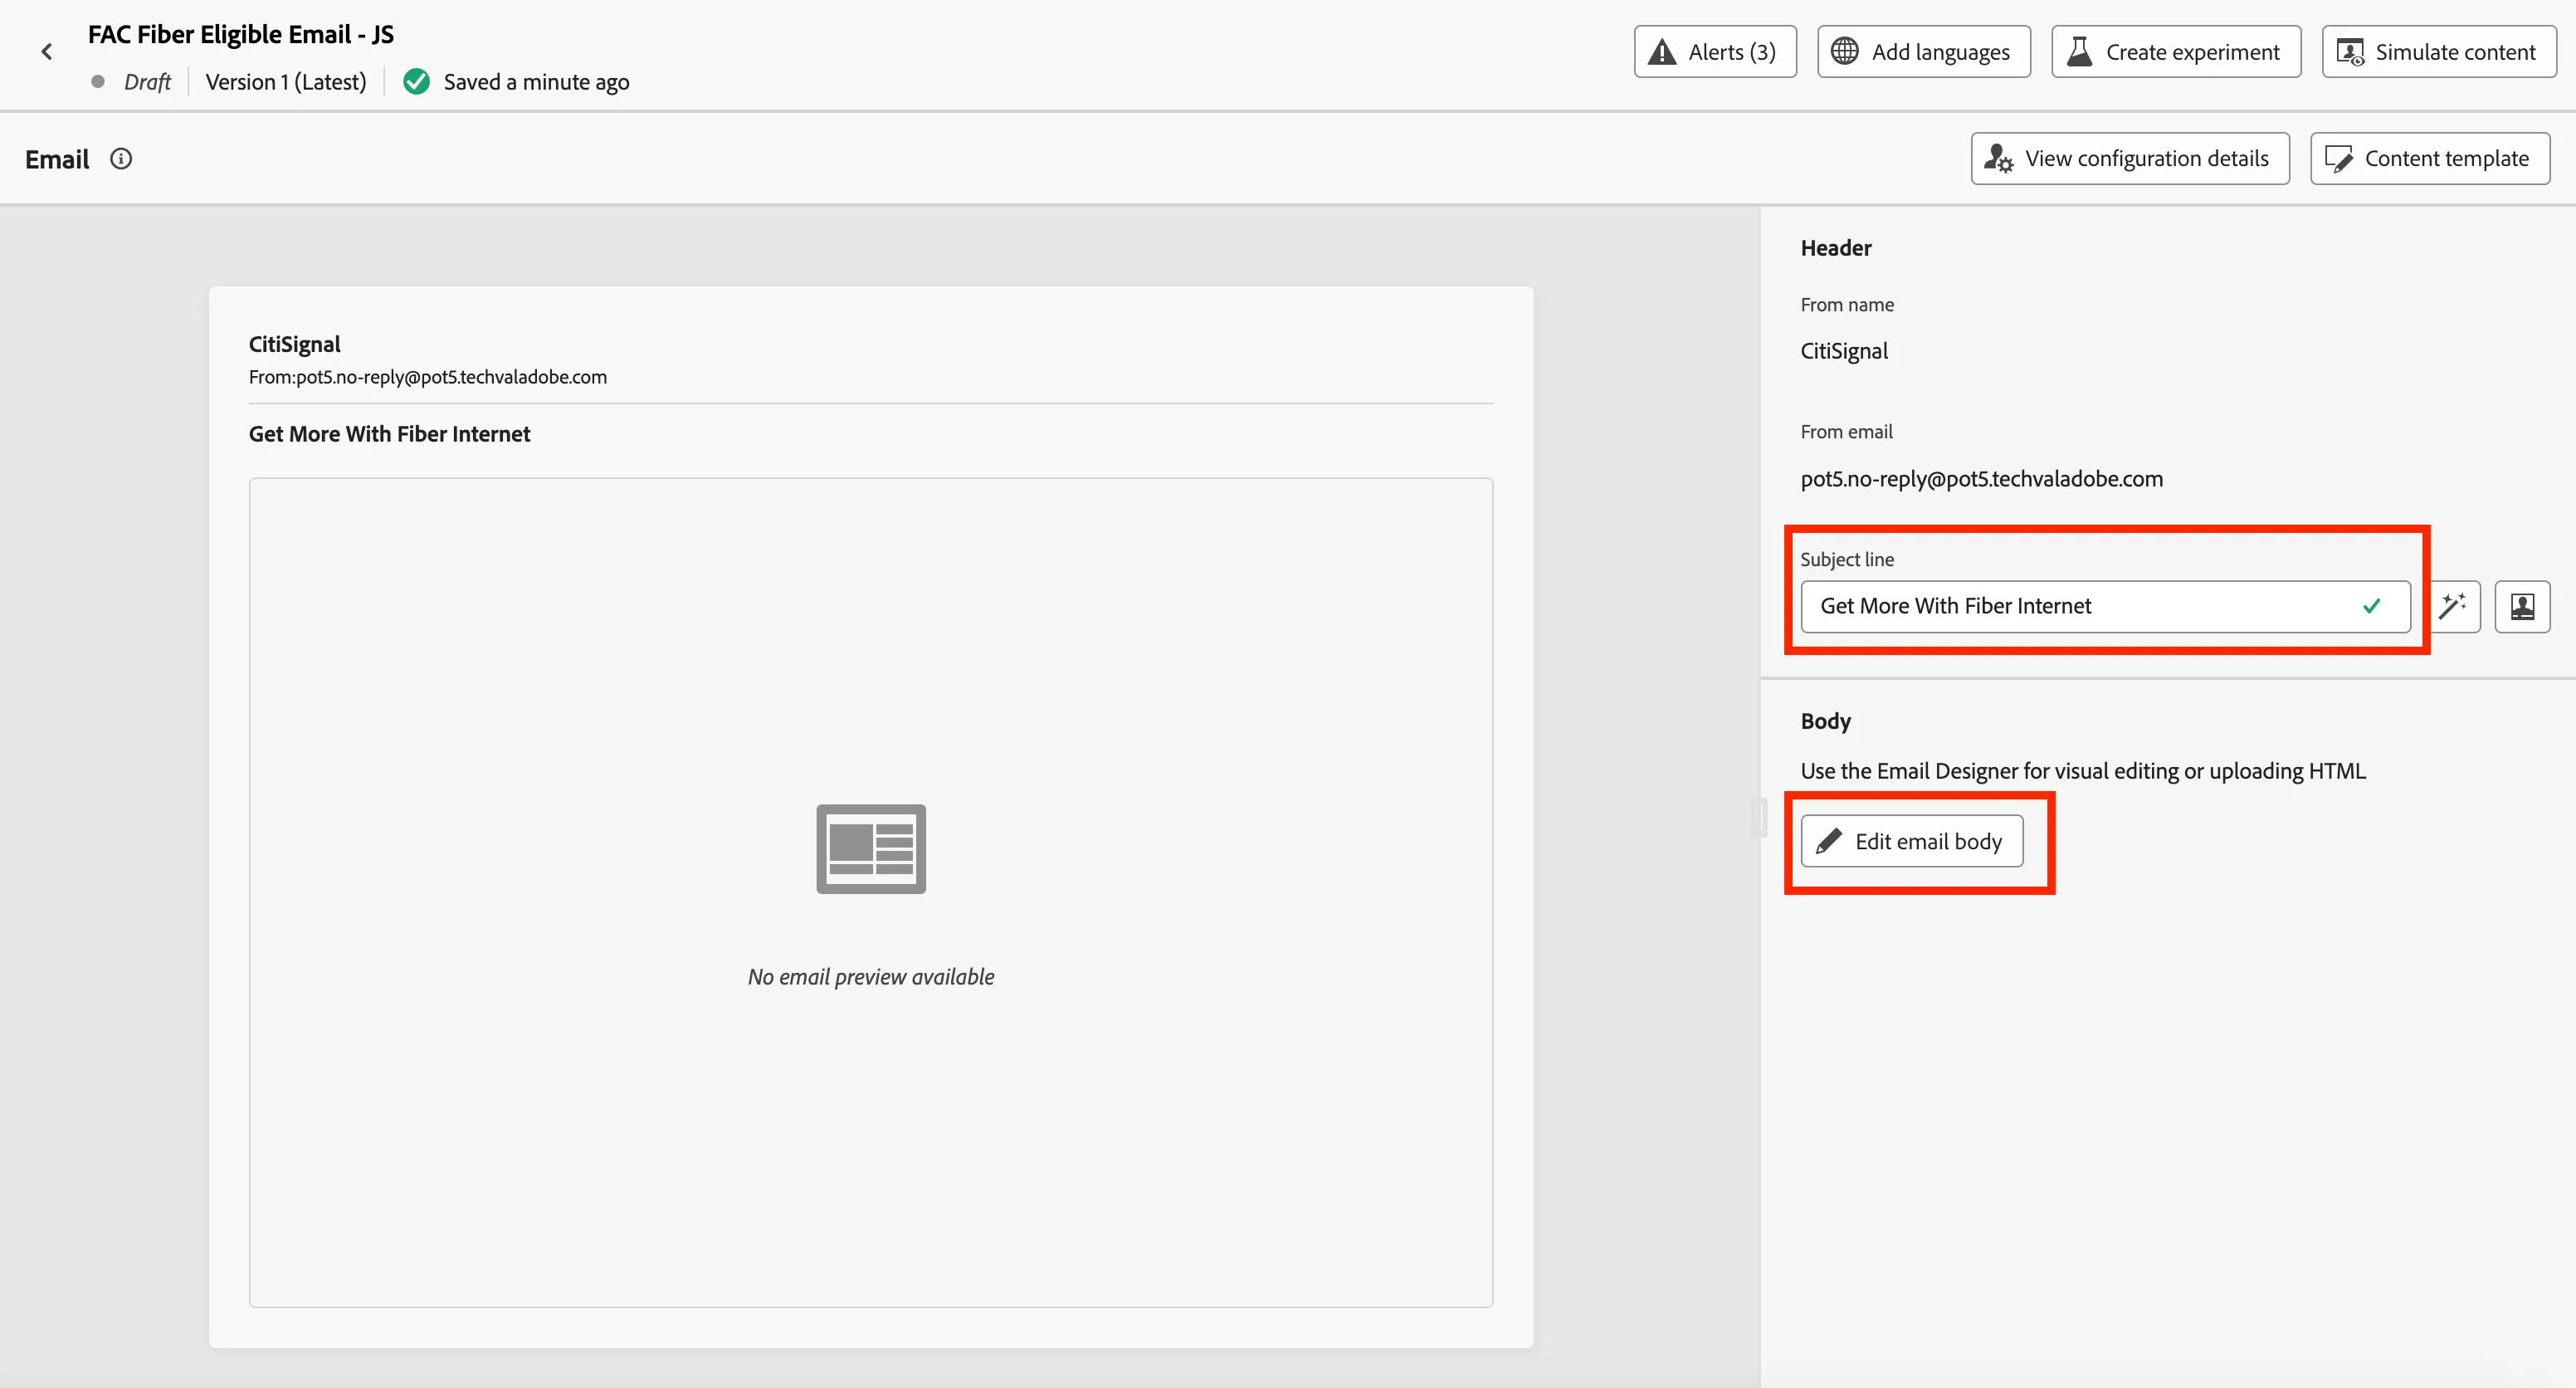This screenshot has width=2576, height=1388.
Task: Click 'No email preview available' message
Action: click(871, 977)
